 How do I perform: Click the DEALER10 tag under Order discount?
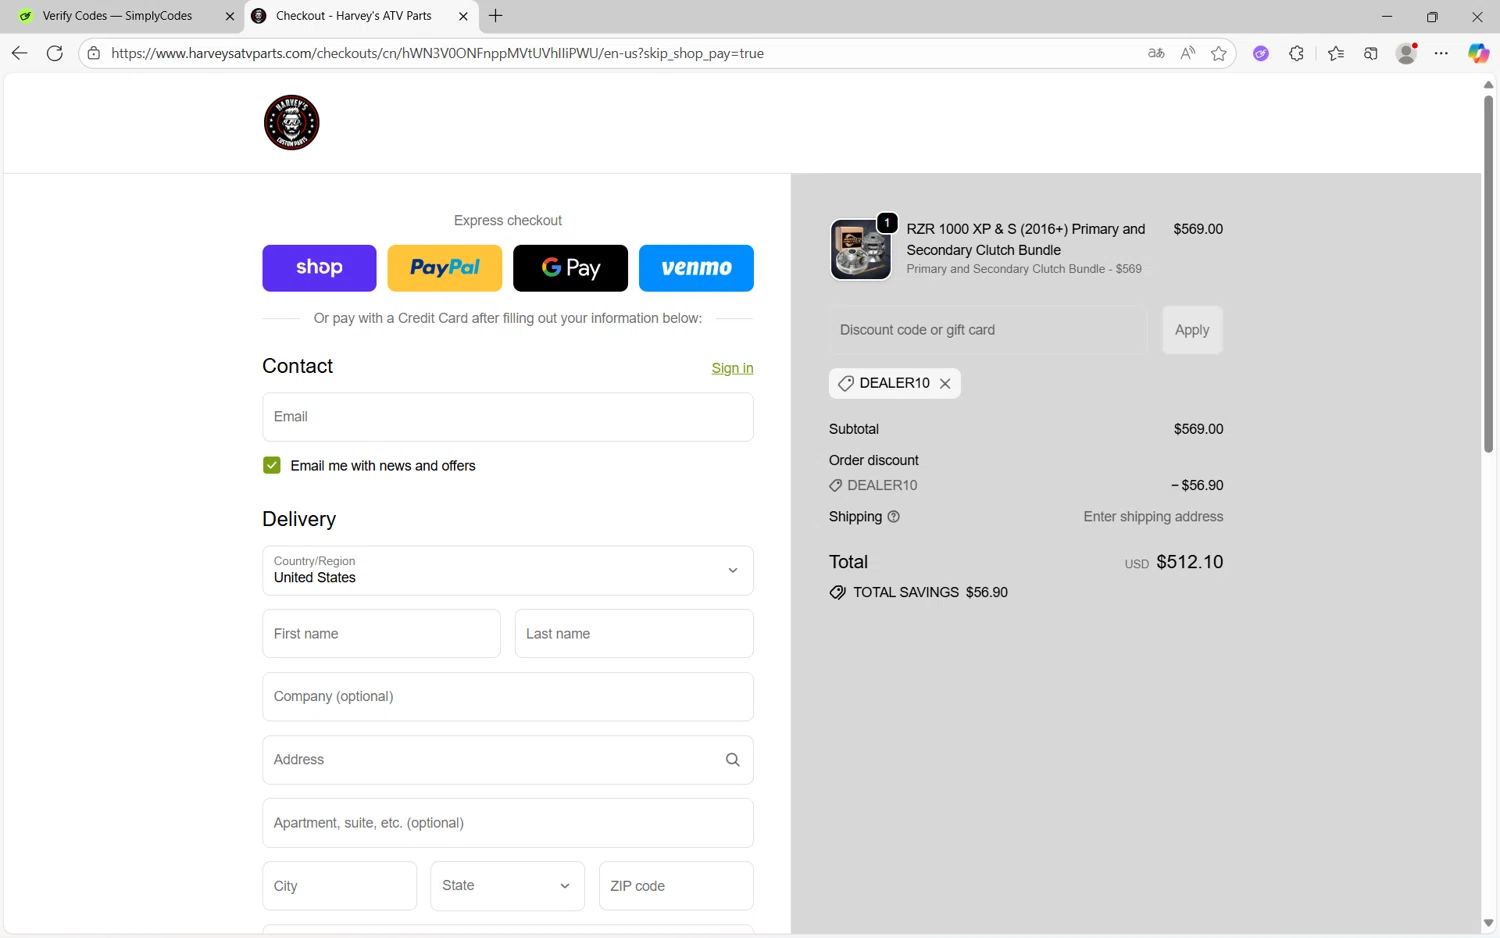[873, 485]
